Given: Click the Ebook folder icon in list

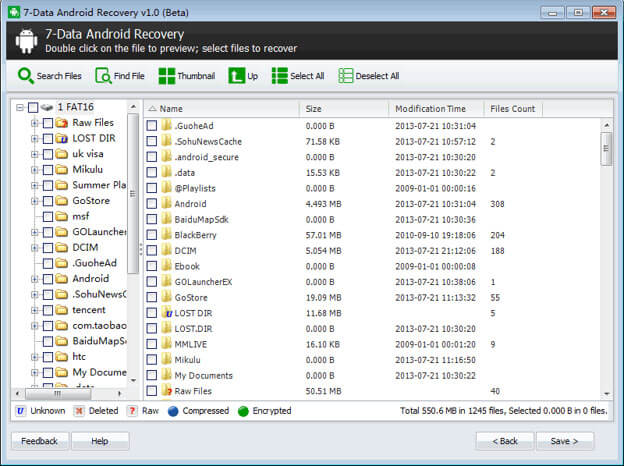Looking at the screenshot, I should (167, 266).
